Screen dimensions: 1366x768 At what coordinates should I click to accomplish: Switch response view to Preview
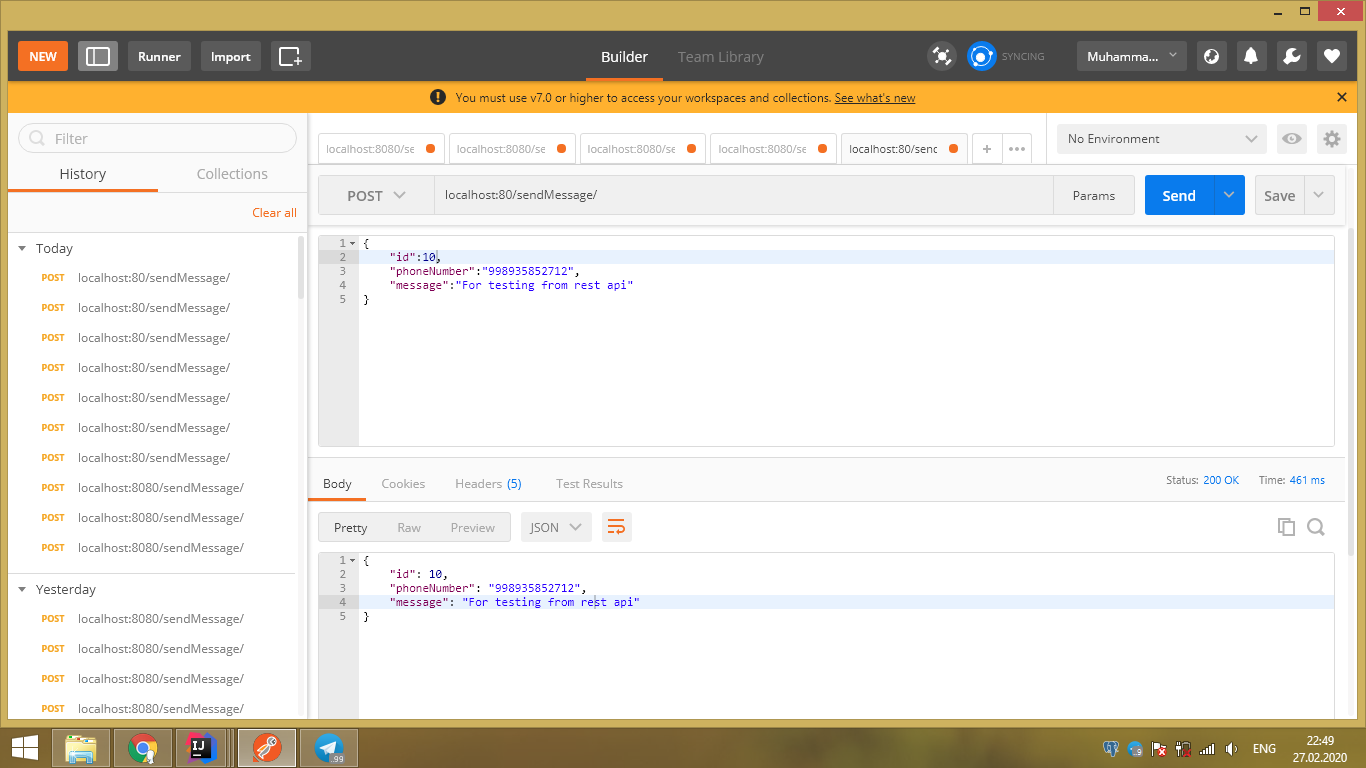472,527
